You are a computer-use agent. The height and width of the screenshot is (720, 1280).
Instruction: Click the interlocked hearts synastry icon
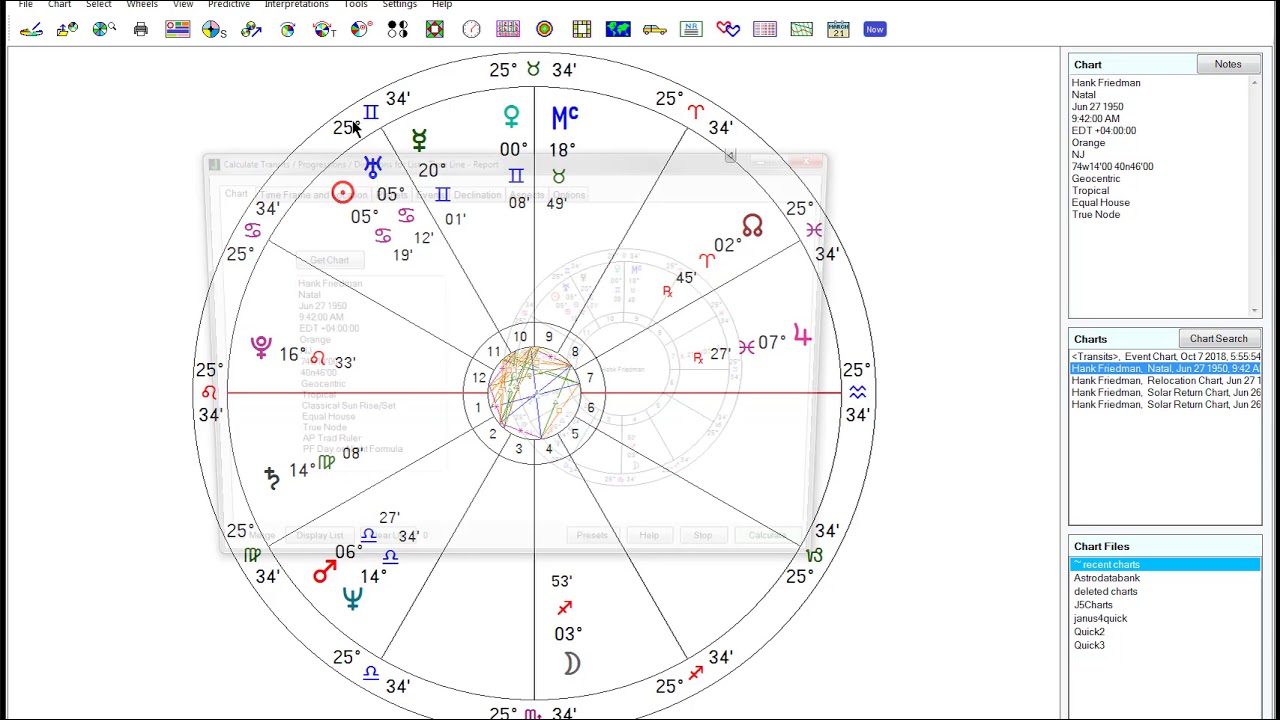point(728,29)
